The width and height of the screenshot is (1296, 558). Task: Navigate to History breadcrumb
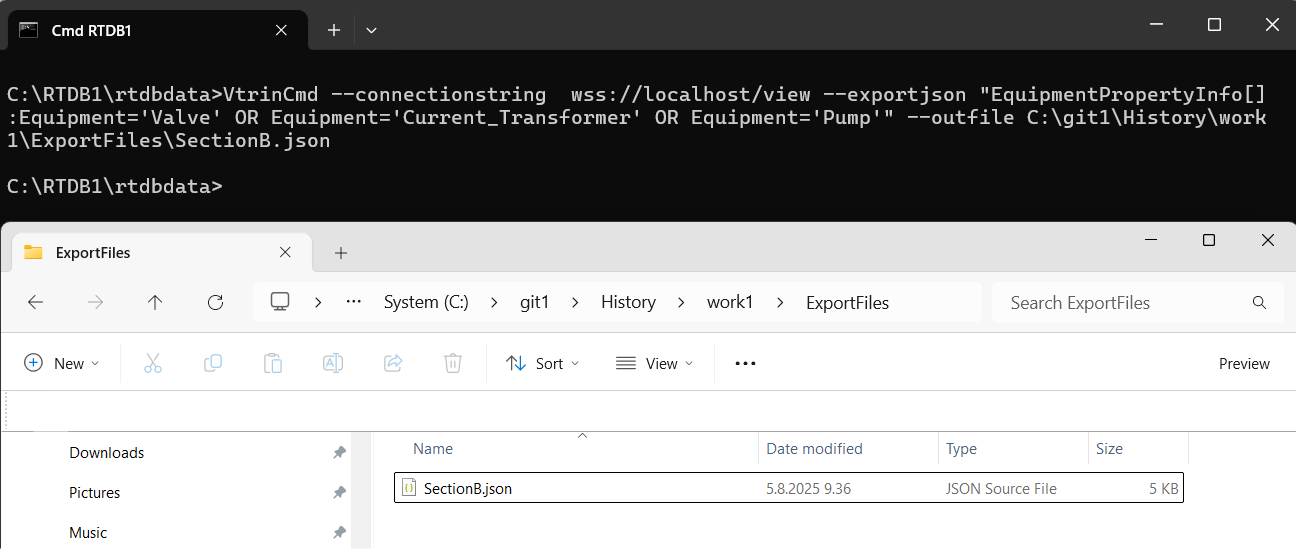point(628,302)
